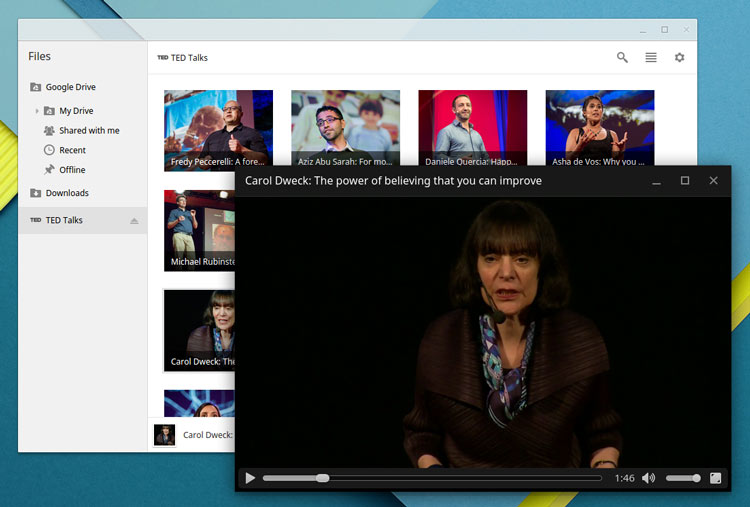Mute the video player audio
The image size is (750, 507).
click(649, 478)
